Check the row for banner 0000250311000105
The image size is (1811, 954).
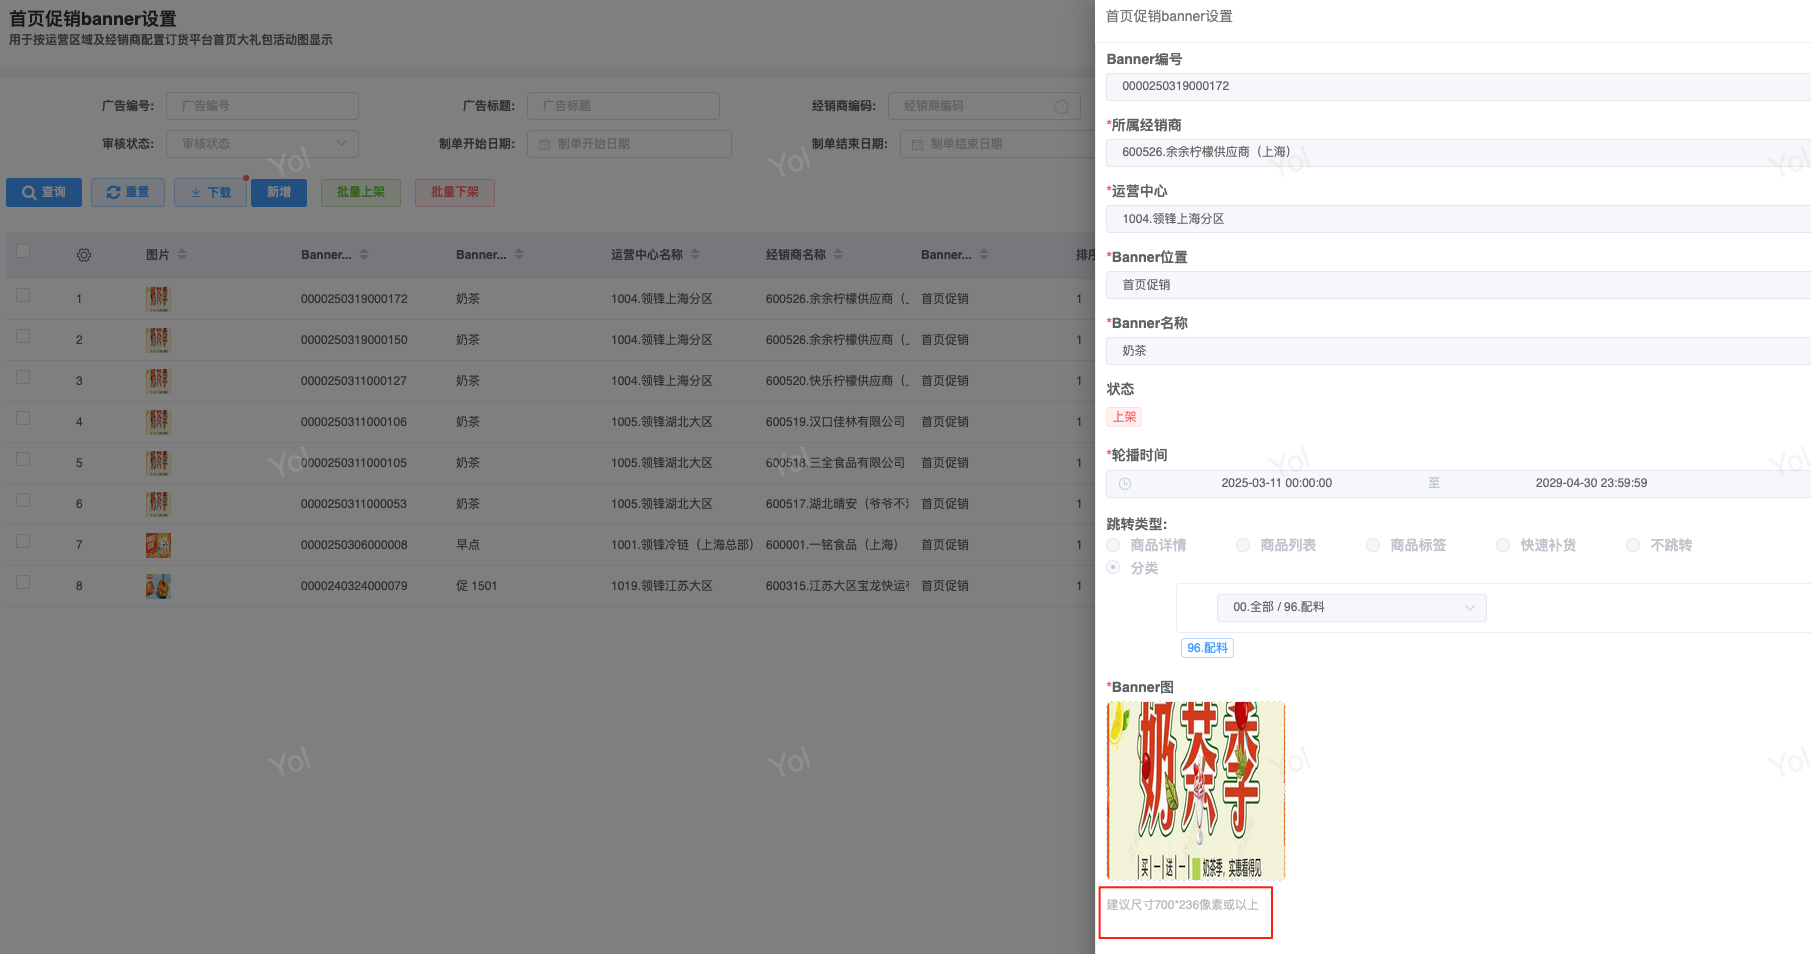pos(23,459)
